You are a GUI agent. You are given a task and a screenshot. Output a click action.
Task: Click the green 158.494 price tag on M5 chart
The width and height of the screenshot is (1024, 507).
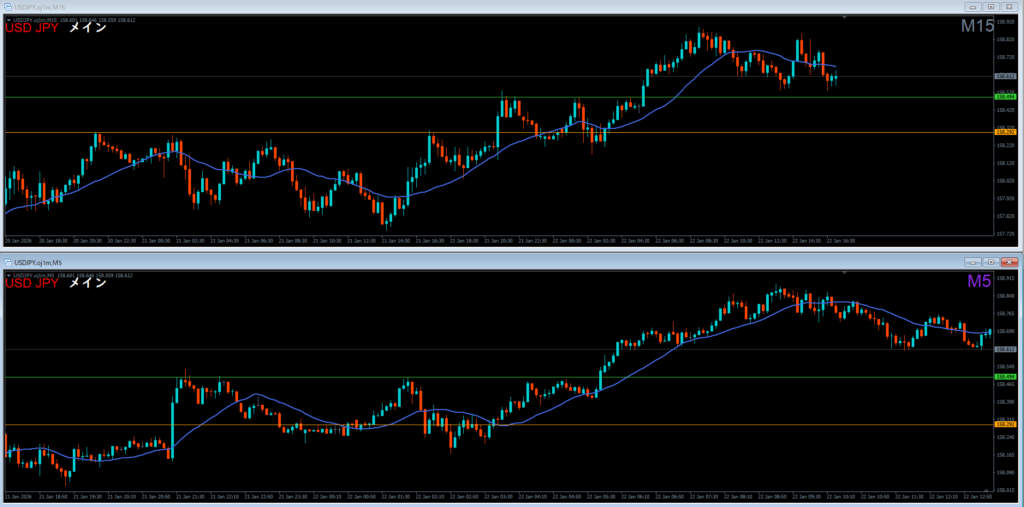click(1004, 377)
